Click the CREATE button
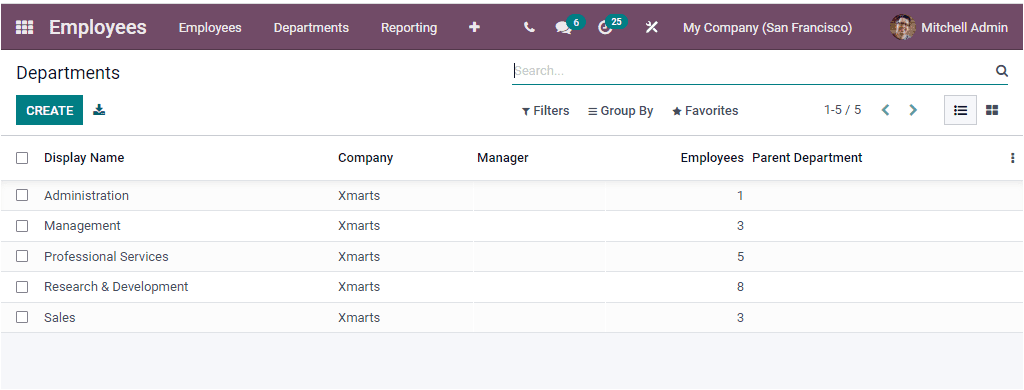 click(50, 110)
